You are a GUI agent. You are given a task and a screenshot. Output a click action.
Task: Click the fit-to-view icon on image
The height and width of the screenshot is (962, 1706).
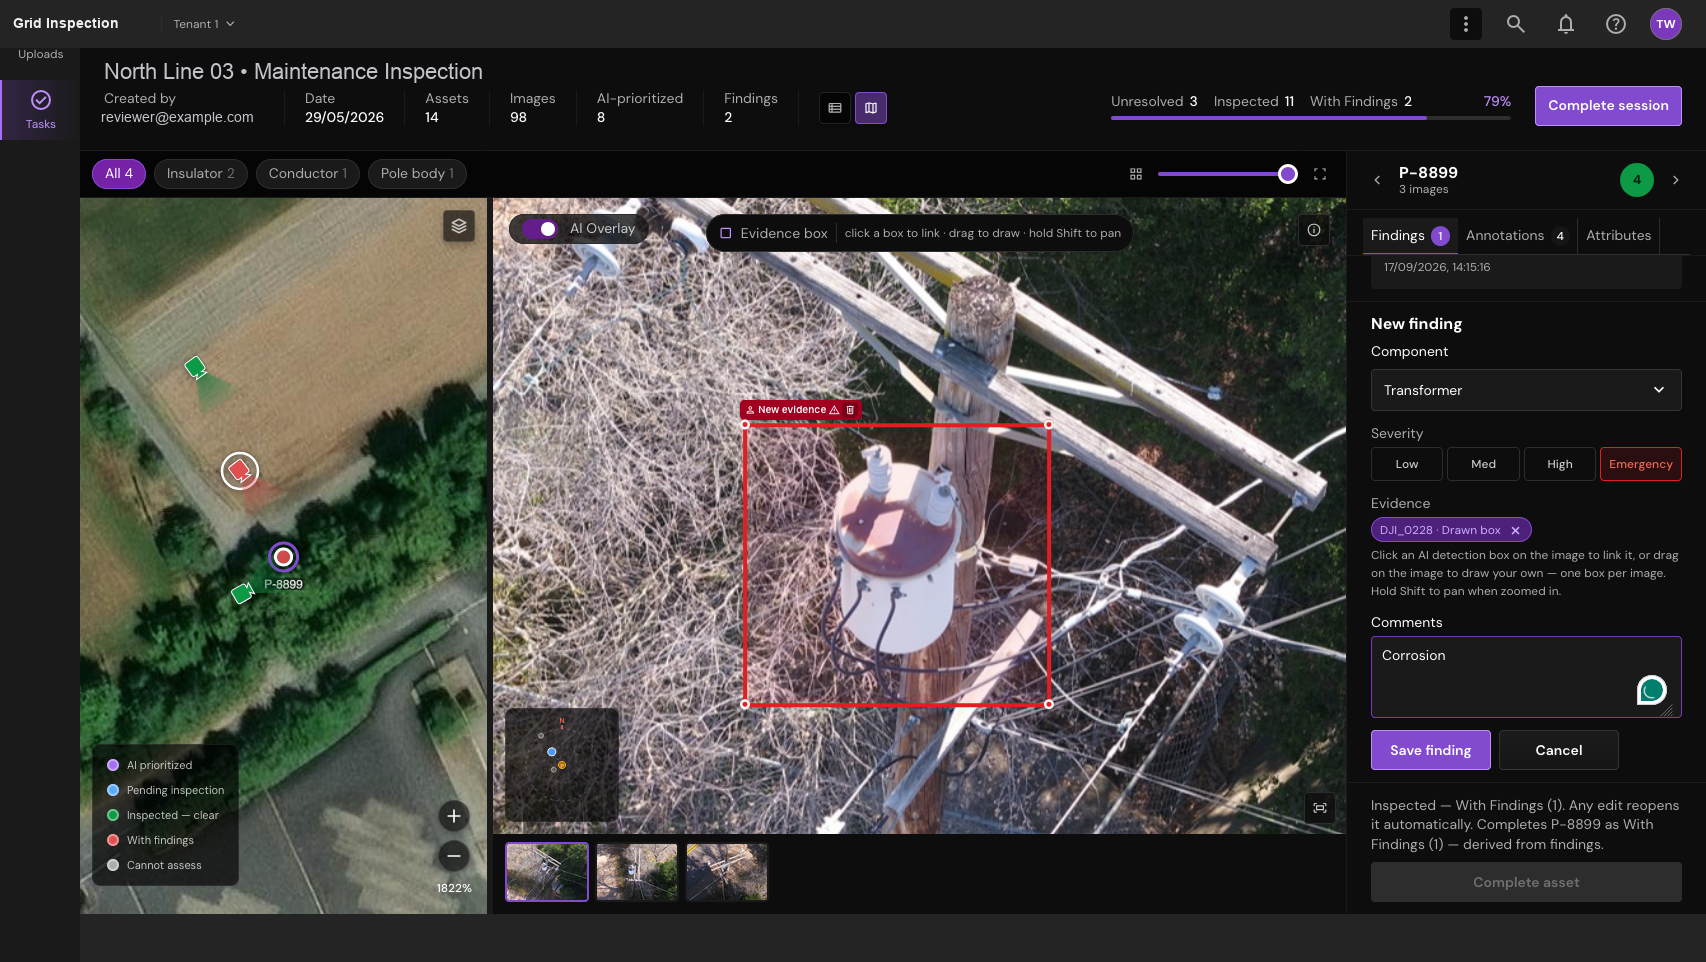coord(1320,808)
